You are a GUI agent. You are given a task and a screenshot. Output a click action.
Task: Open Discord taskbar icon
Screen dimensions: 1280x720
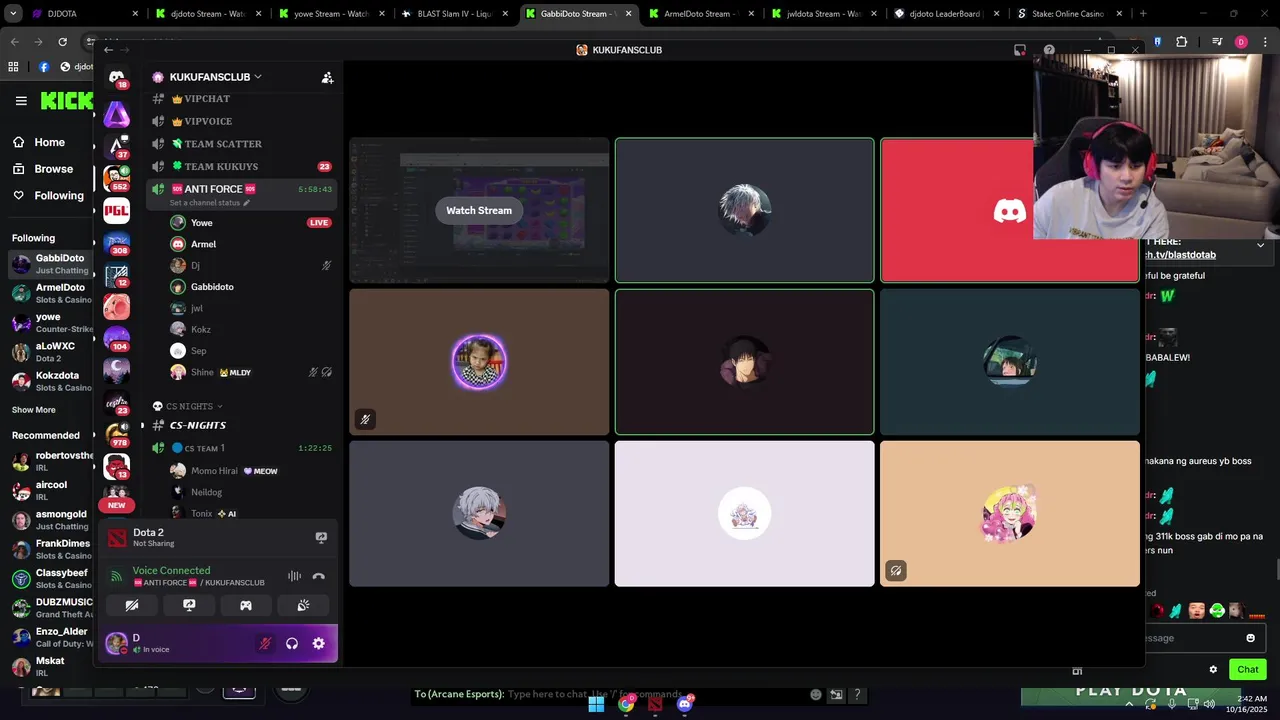[685, 704]
